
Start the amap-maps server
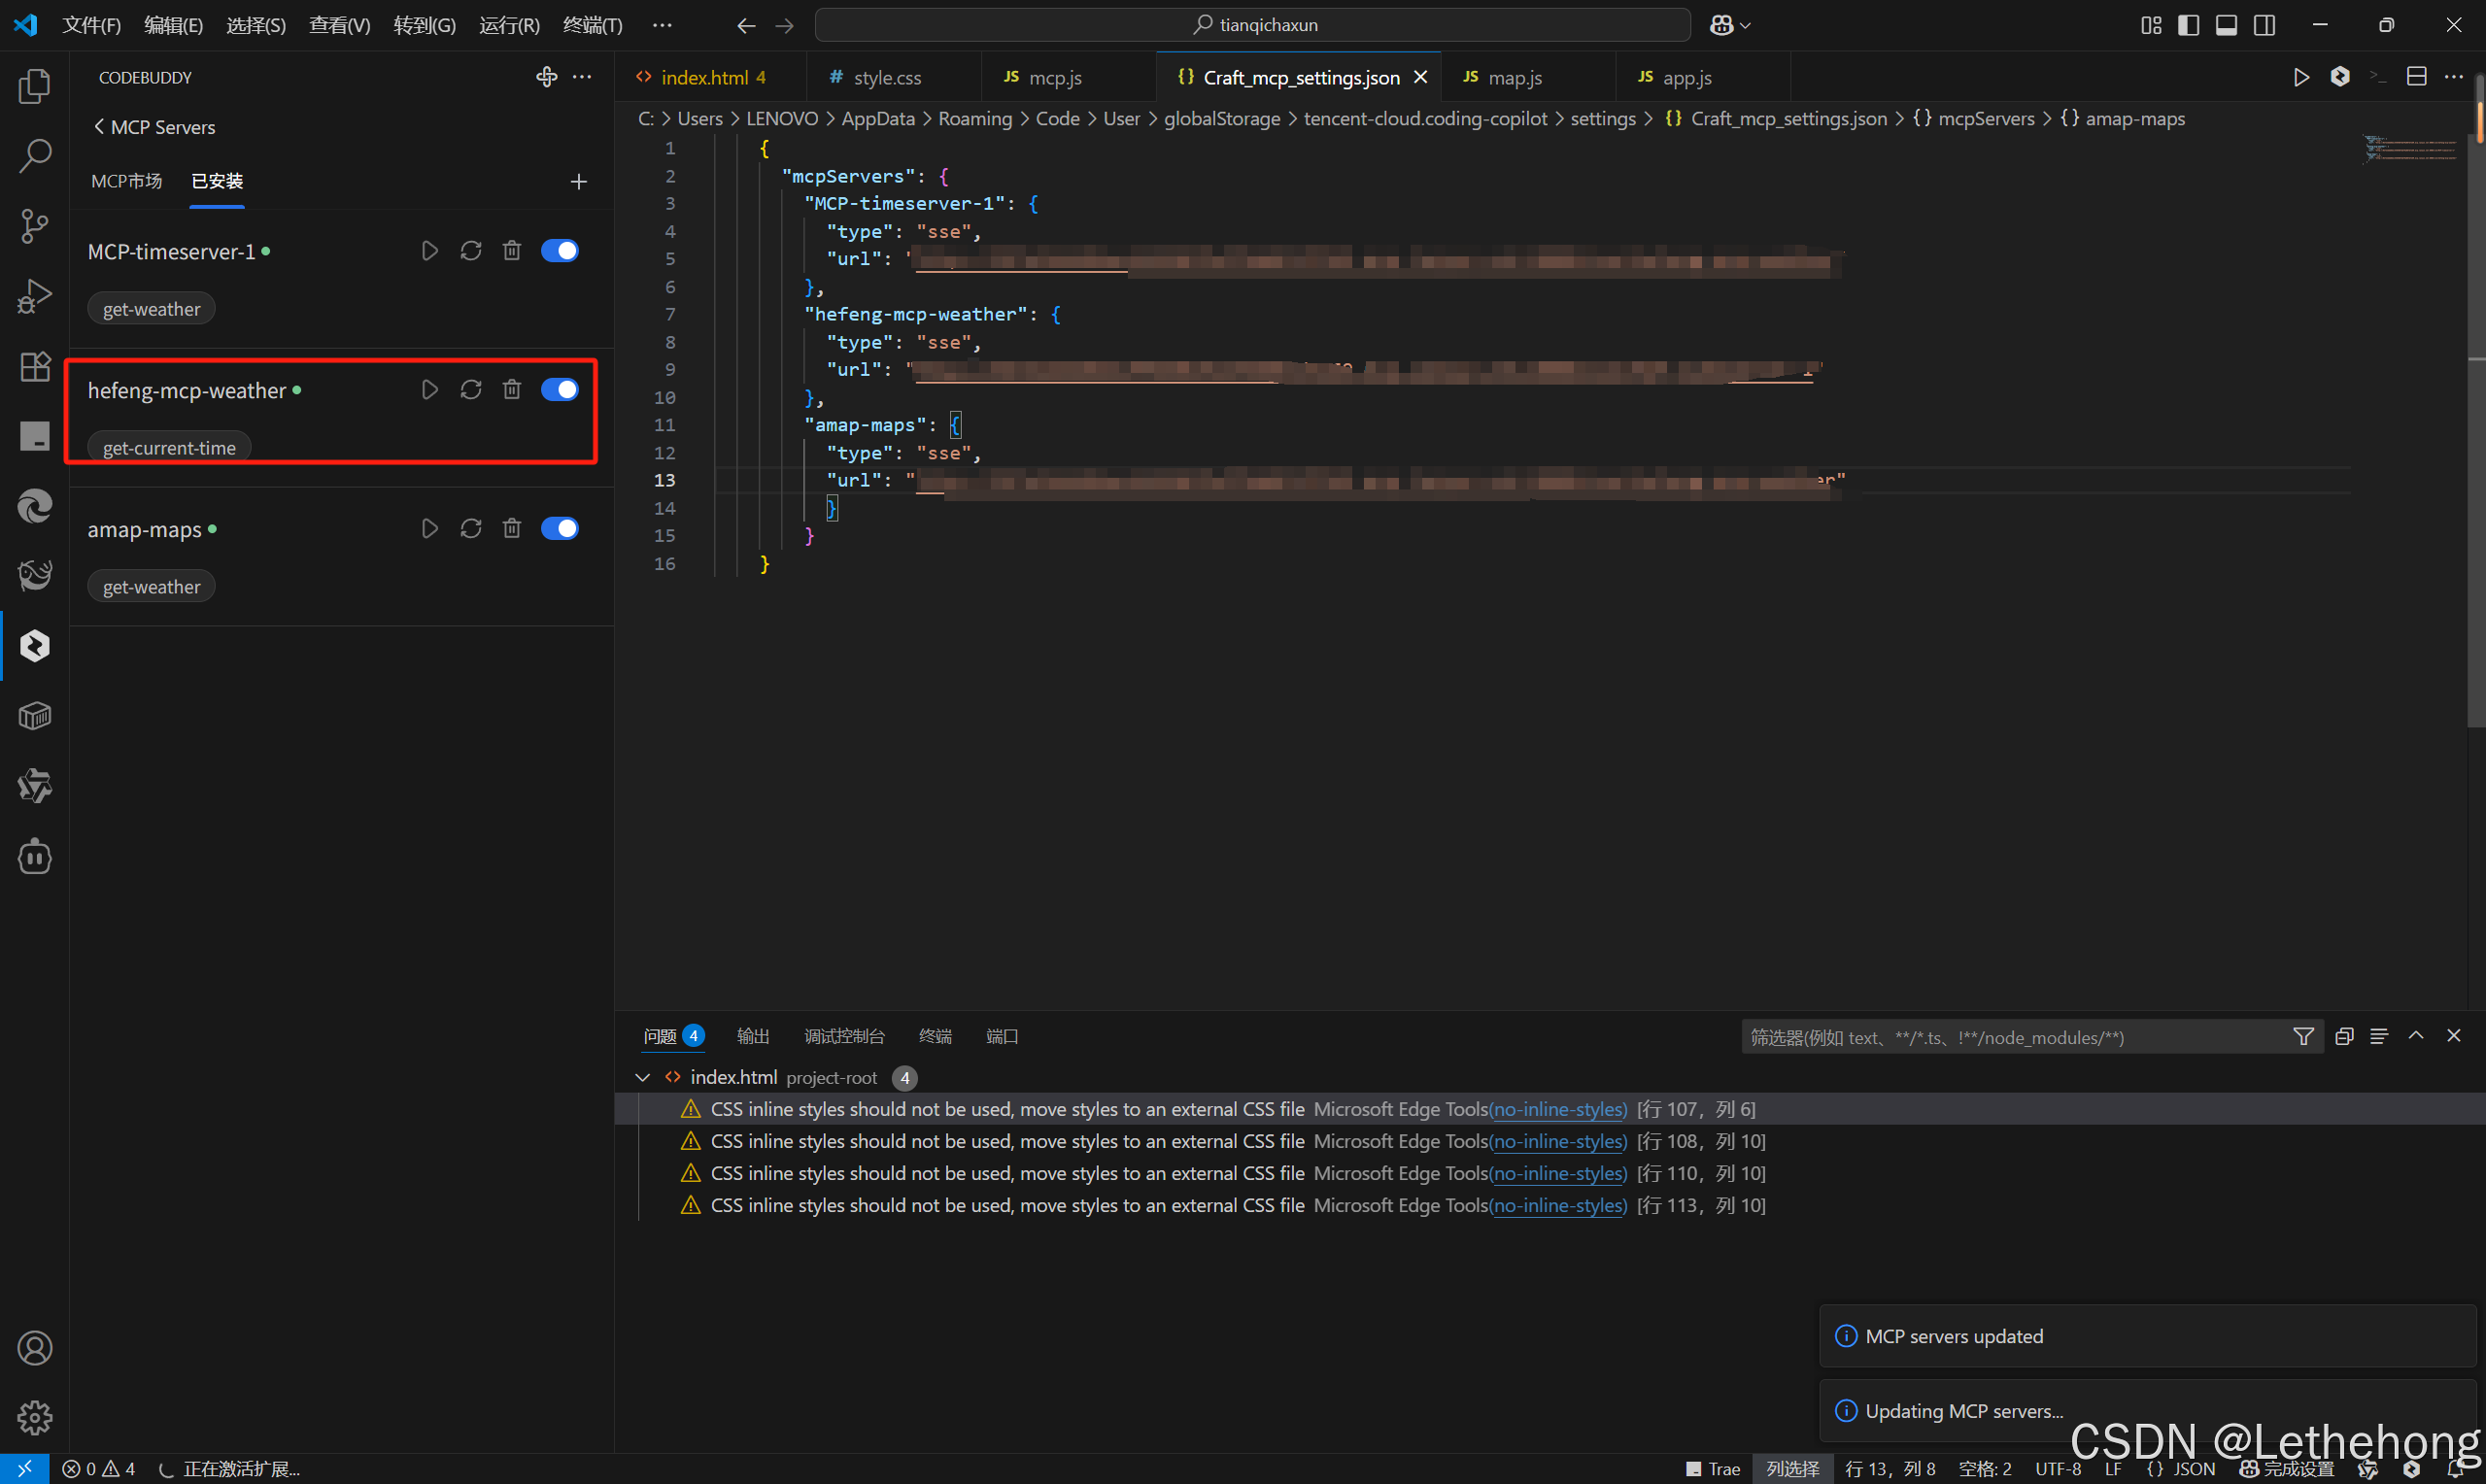click(430, 528)
